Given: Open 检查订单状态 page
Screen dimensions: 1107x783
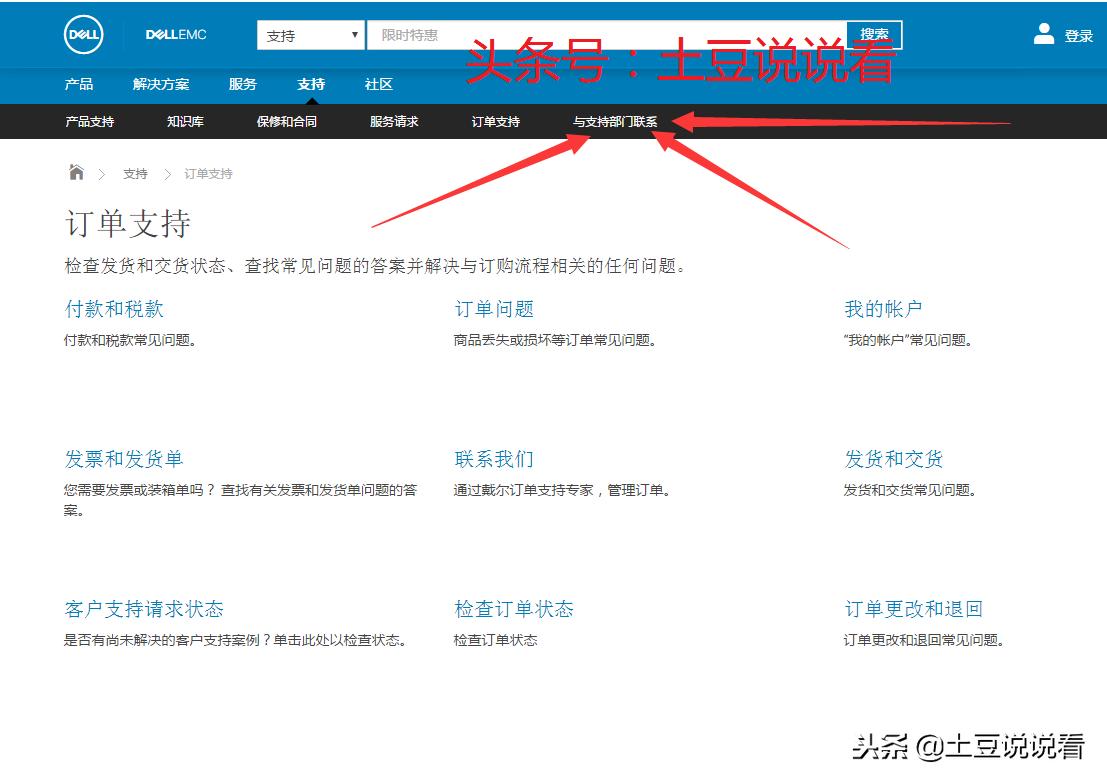Looking at the screenshot, I should click(515, 608).
